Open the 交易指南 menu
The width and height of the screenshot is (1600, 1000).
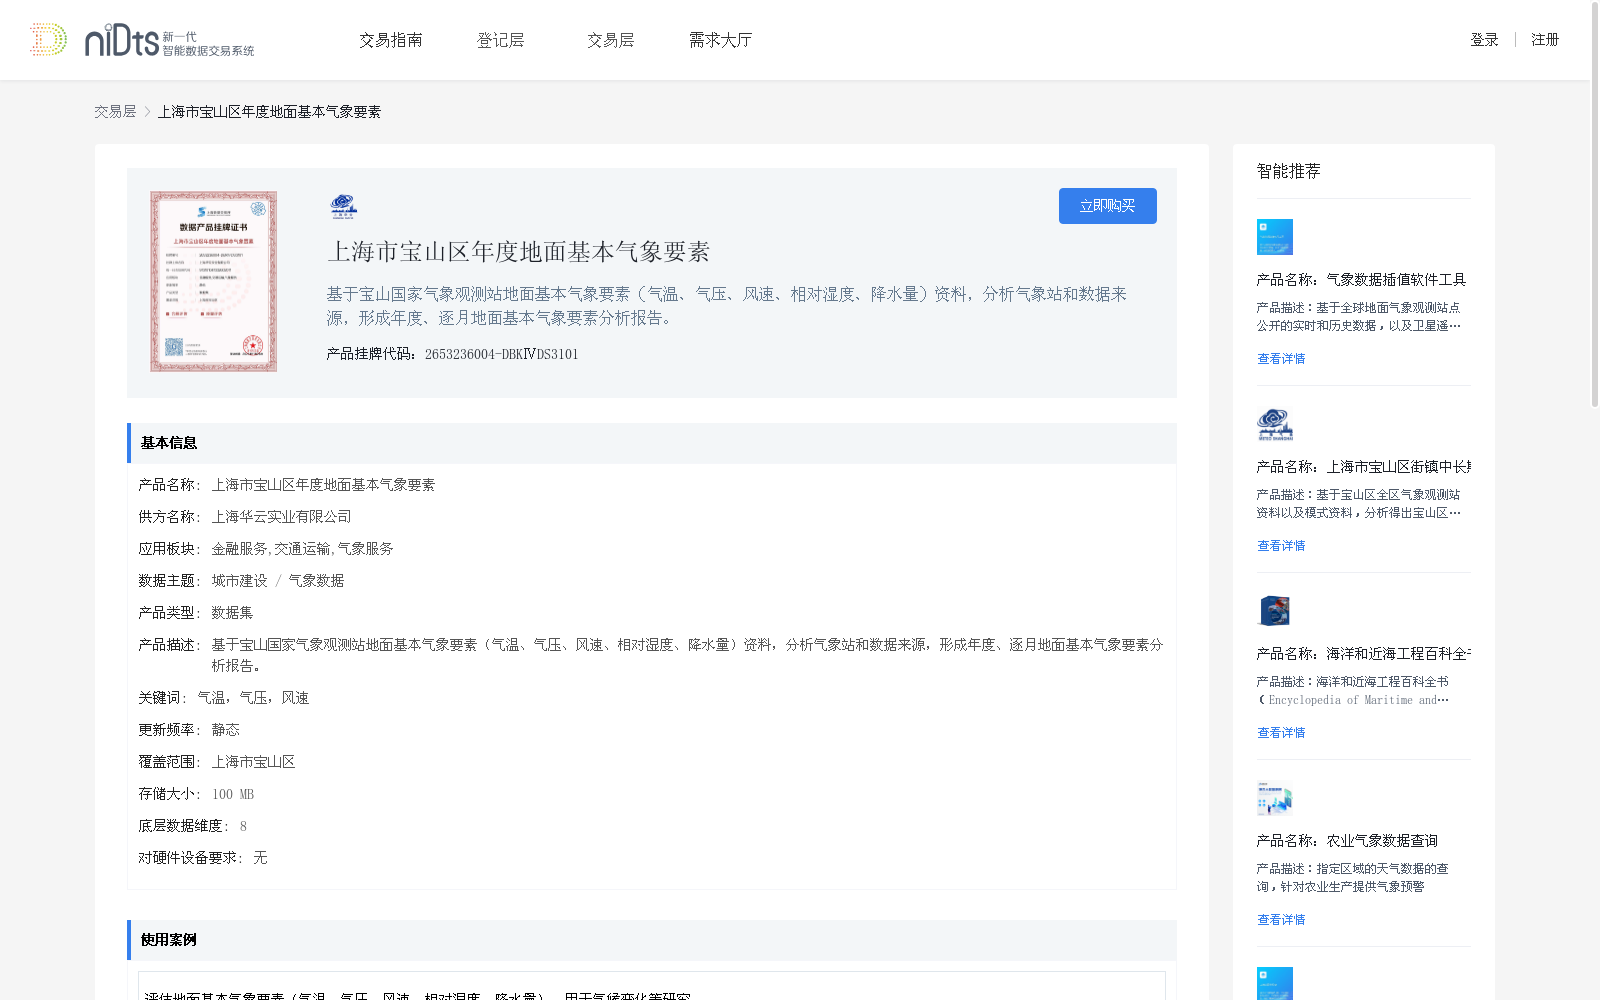point(391,40)
